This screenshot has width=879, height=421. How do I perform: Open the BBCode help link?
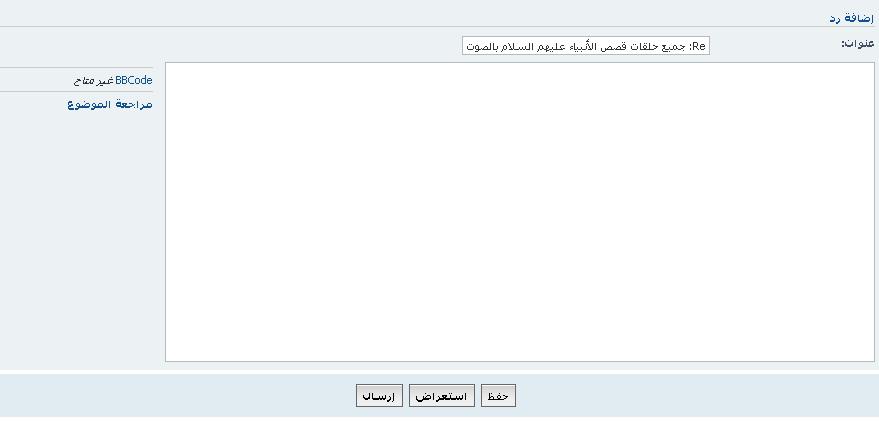point(134,80)
